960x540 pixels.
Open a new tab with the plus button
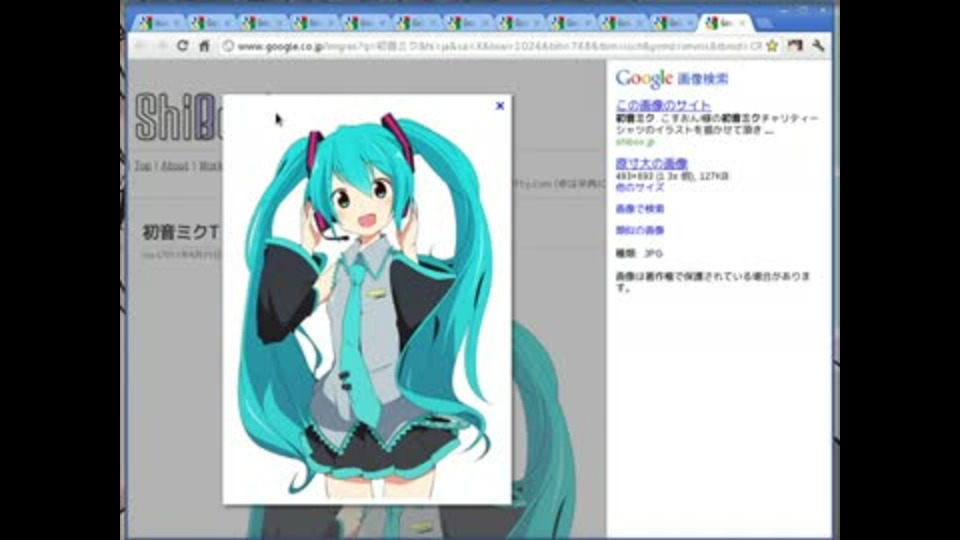tap(763, 23)
